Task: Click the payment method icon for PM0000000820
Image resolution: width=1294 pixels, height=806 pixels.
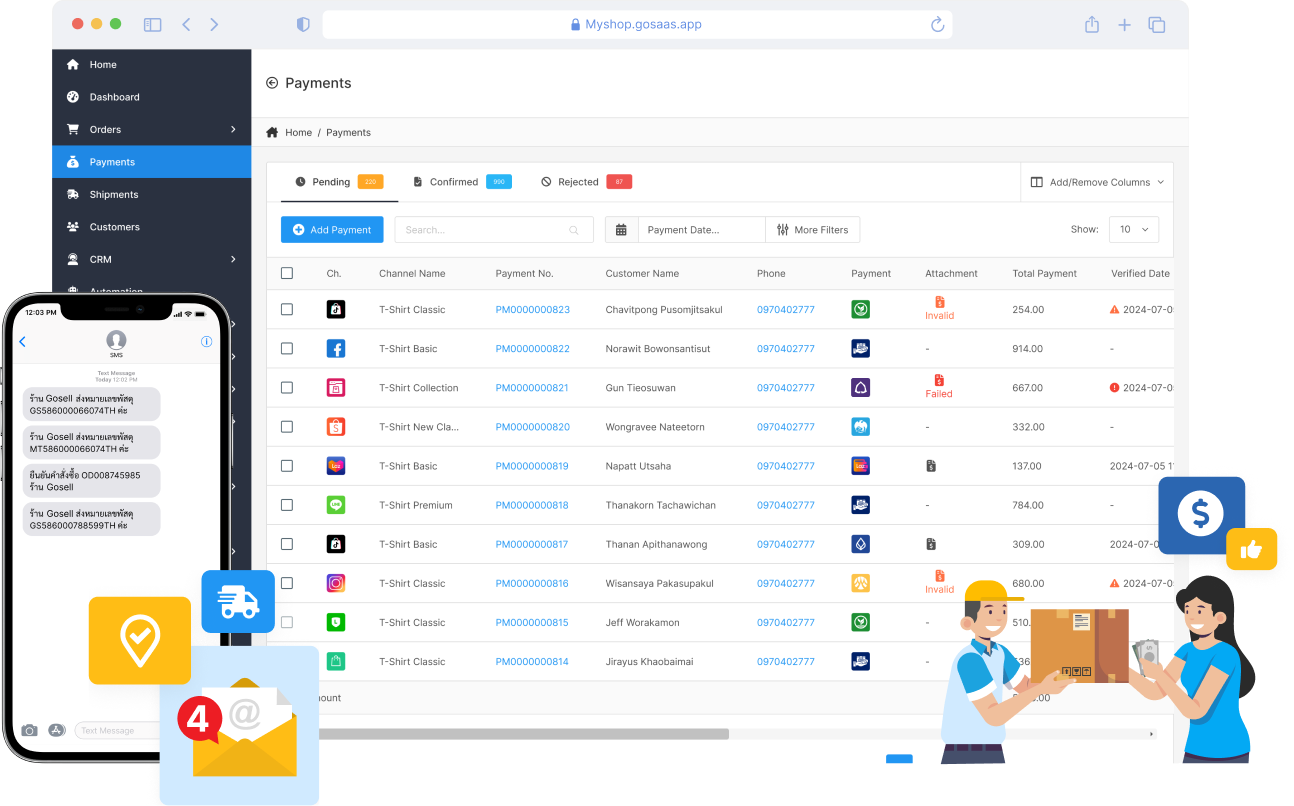Action: coord(860,427)
